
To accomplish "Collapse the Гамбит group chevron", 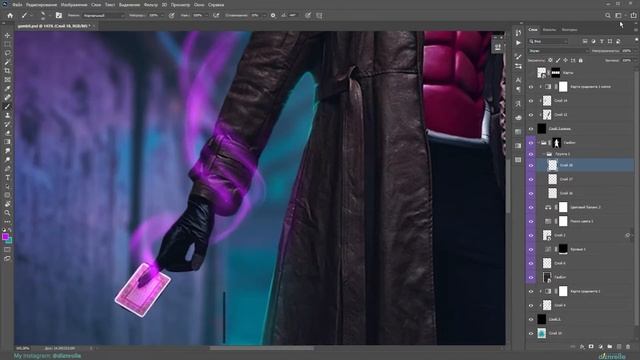I will pyautogui.click(x=538, y=143).
